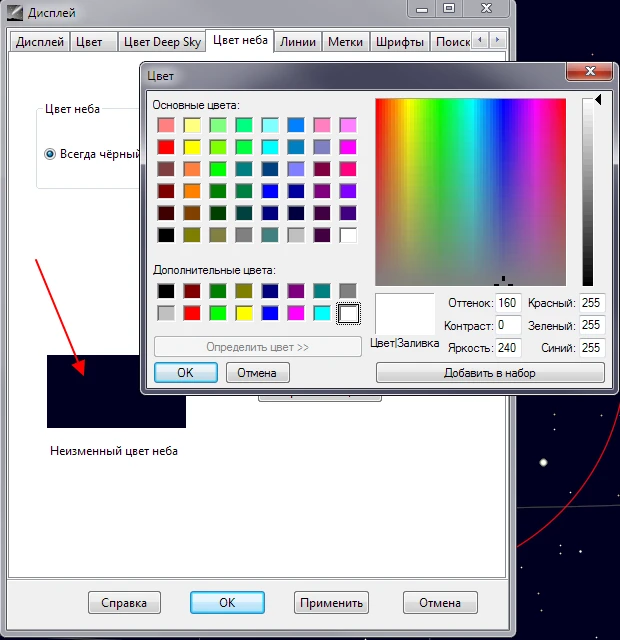The width and height of the screenshot is (620, 640).
Task: Select bright yellow in additional colors
Action: [x=244, y=313]
